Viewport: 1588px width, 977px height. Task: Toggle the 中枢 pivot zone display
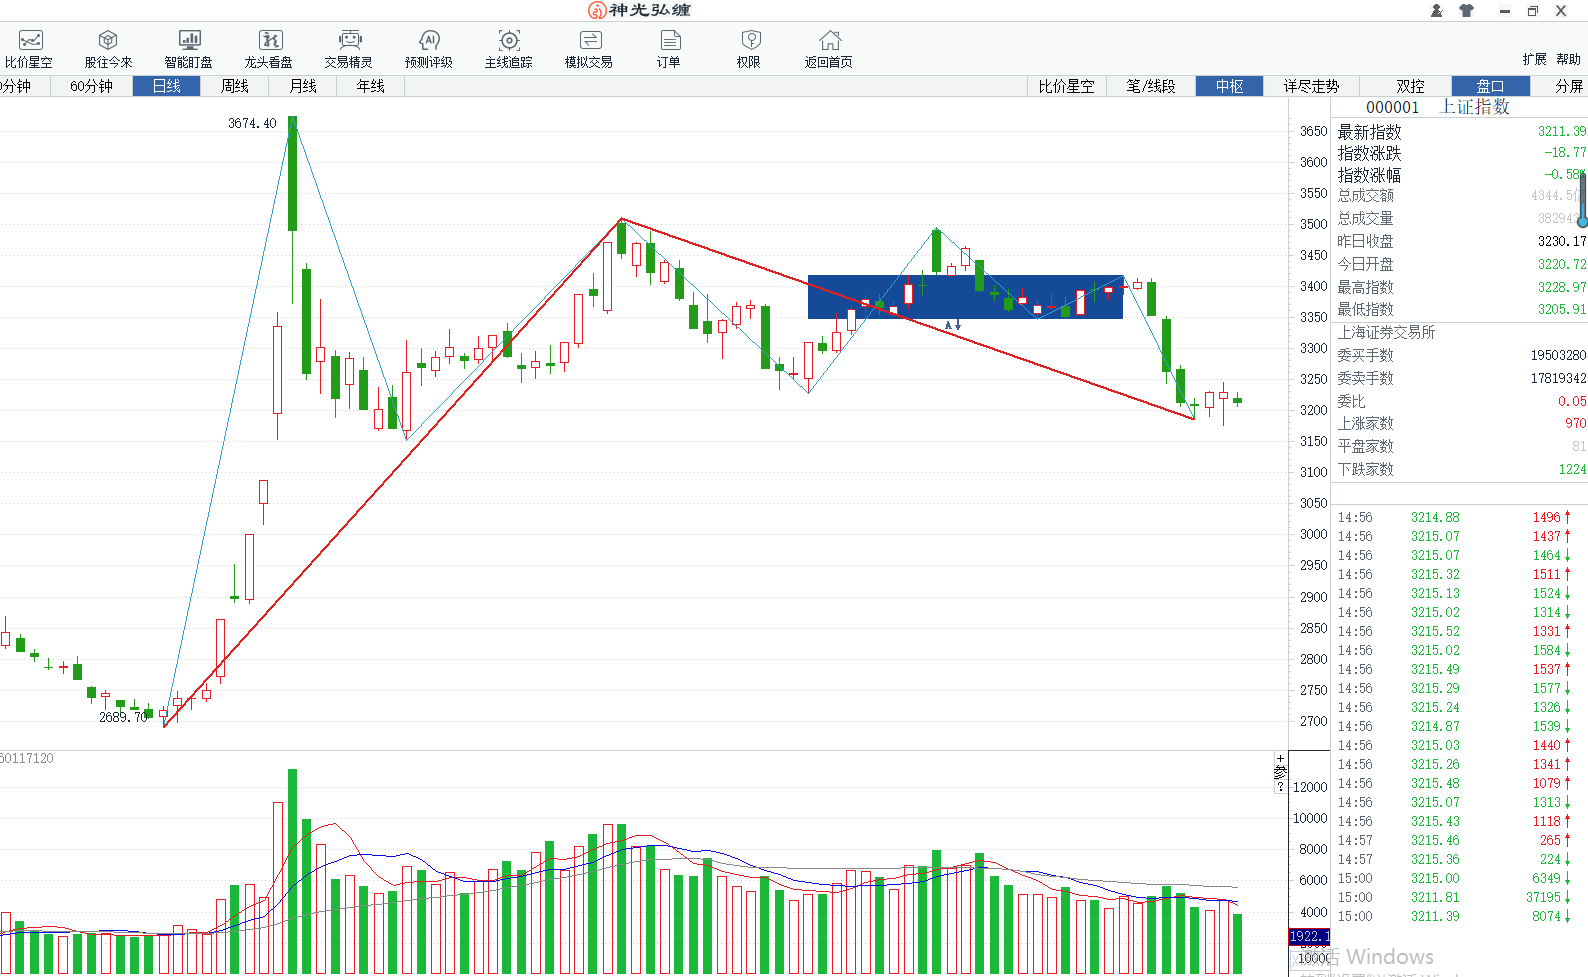pos(1230,86)
